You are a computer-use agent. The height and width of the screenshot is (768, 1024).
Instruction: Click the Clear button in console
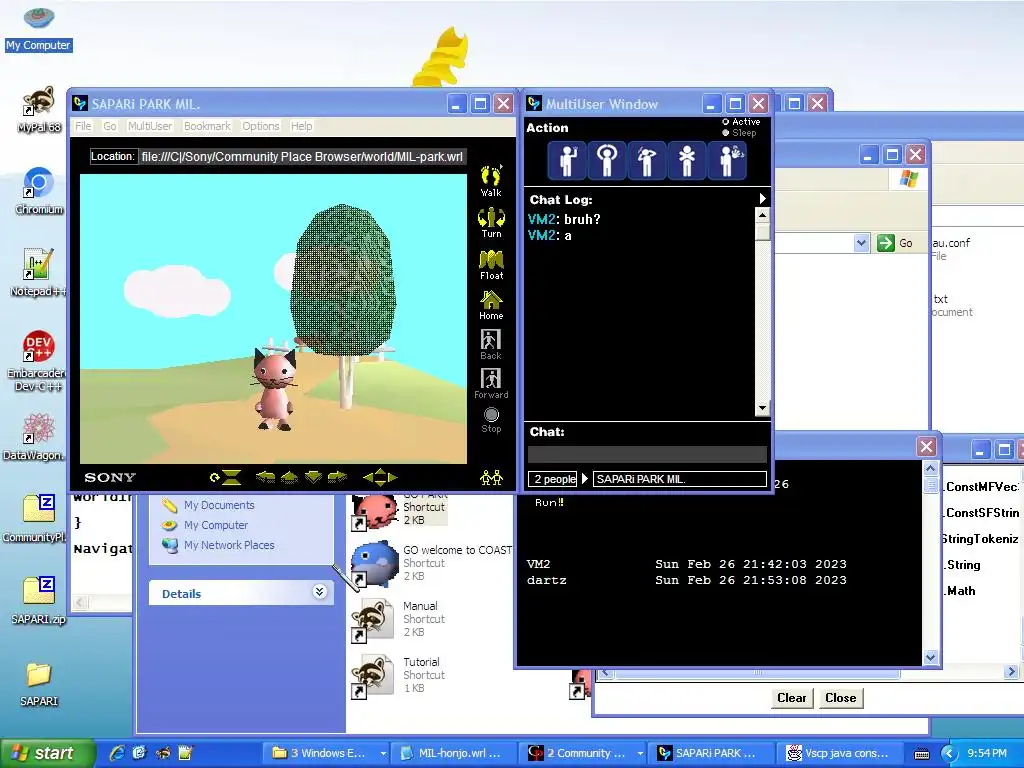point(792,697)
